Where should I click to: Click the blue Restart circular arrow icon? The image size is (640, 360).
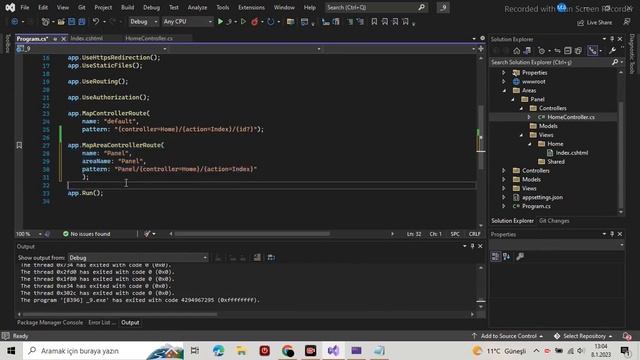[x=271, y=22]
